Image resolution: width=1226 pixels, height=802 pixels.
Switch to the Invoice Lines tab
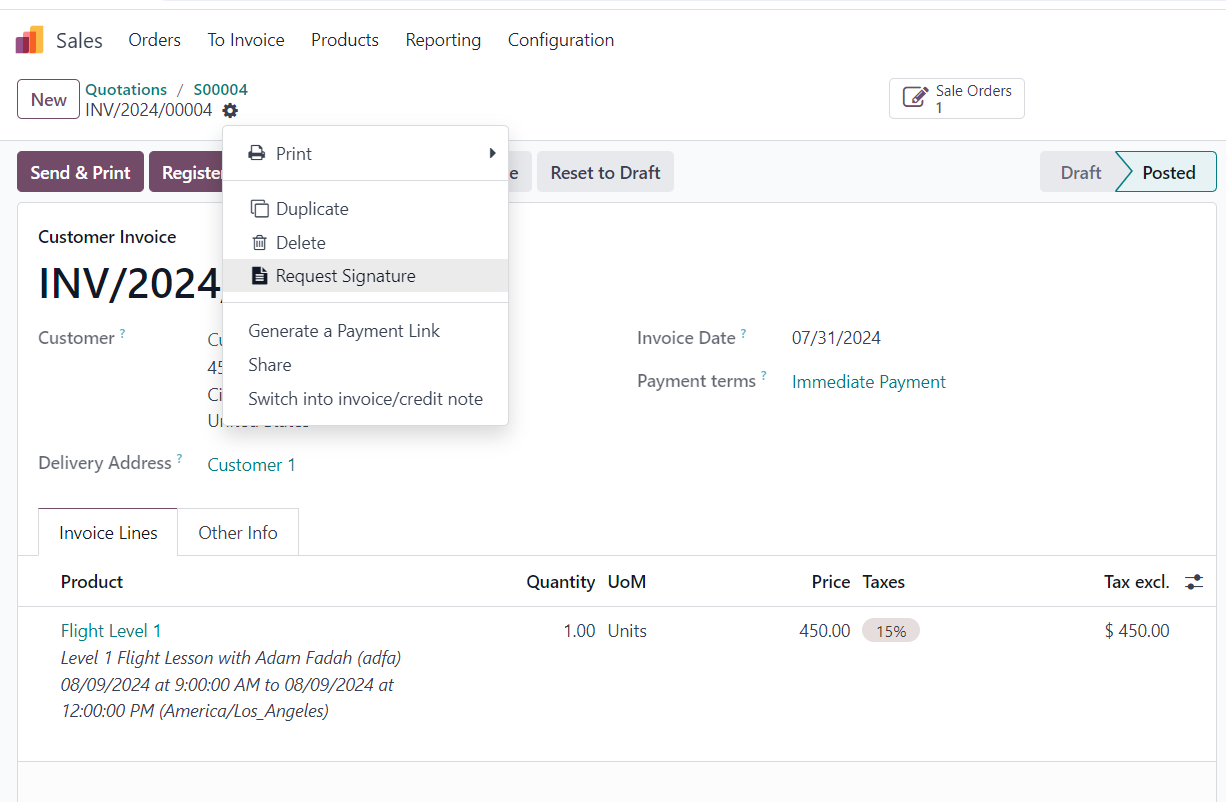point(108,533)
